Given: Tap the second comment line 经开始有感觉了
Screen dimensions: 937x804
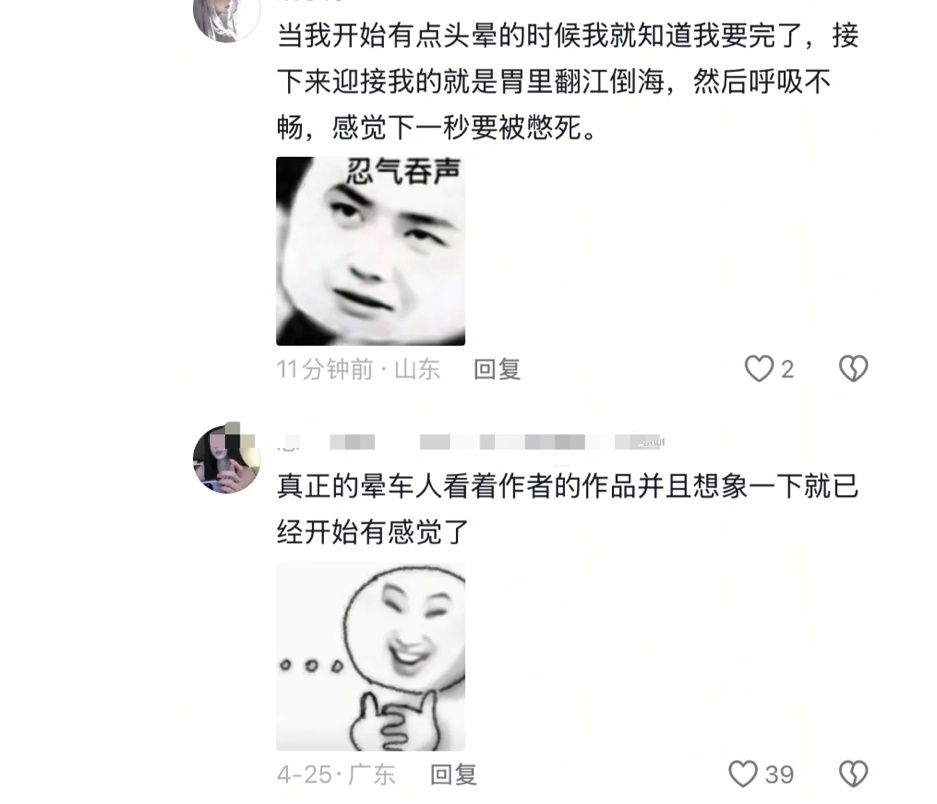Looking at the screenshot, I should click(372, 531).
